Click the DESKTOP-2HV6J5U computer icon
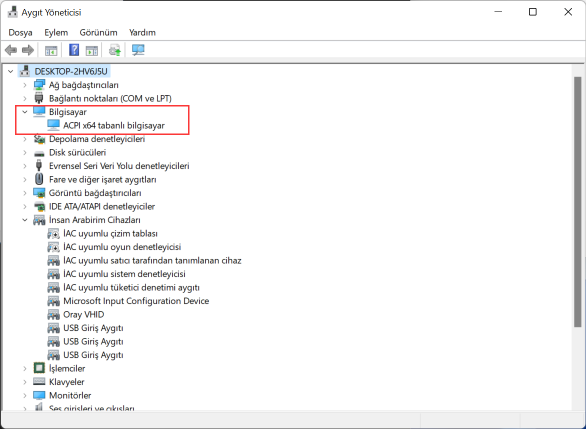The image size is (586, 429). click(25, 71)
